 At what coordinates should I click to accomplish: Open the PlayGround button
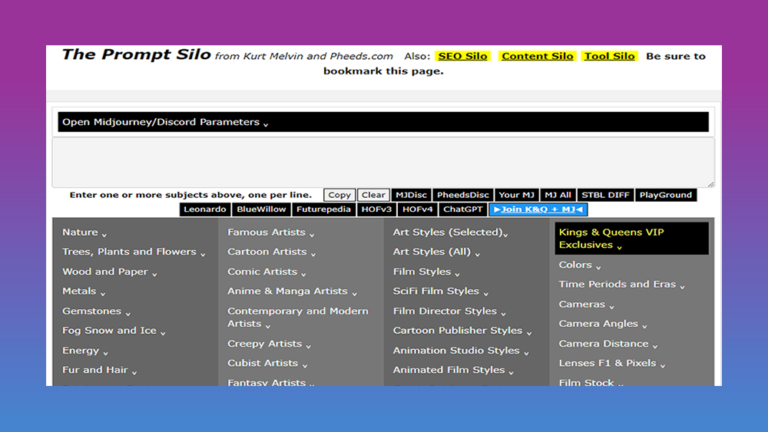coord(666,195)
